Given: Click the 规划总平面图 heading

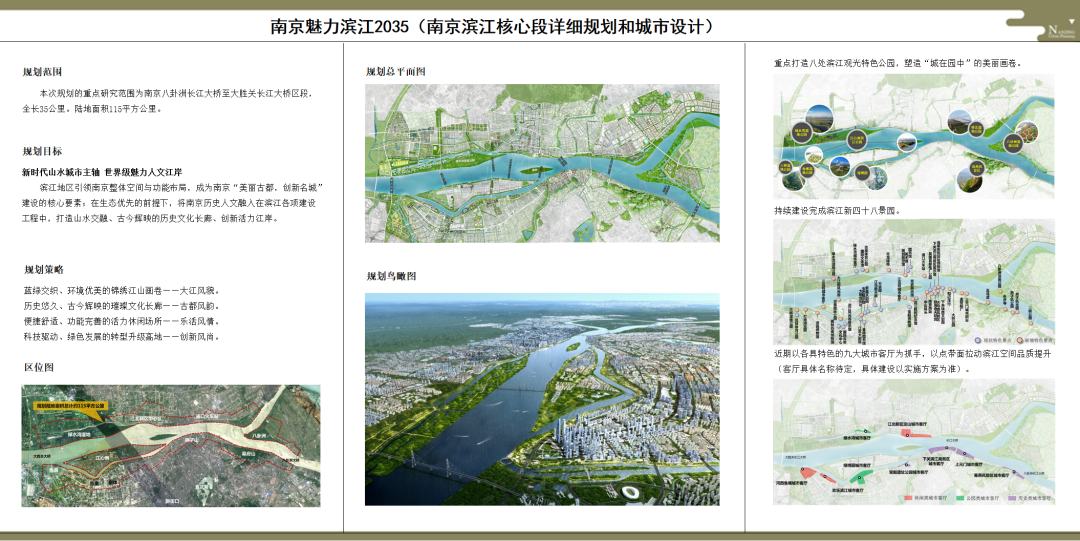Looking at the screenshot, I should 396,72.
